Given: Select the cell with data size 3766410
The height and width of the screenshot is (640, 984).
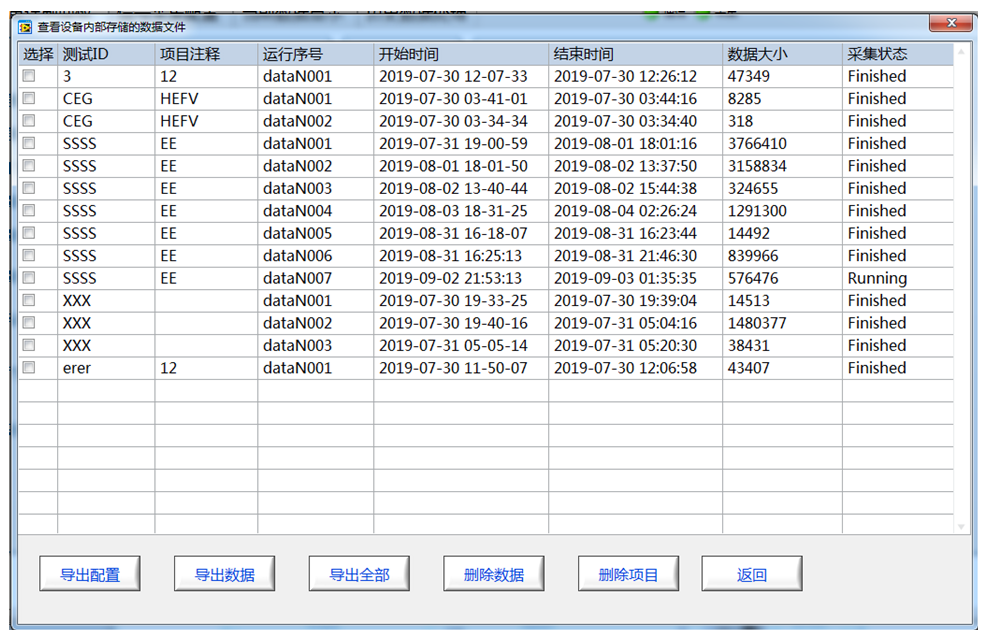Looking at the screenshot, I should [757, 143].
